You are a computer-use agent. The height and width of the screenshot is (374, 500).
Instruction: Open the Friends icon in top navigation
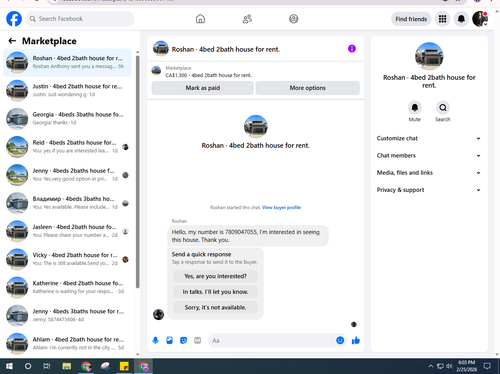click(247, 19)
